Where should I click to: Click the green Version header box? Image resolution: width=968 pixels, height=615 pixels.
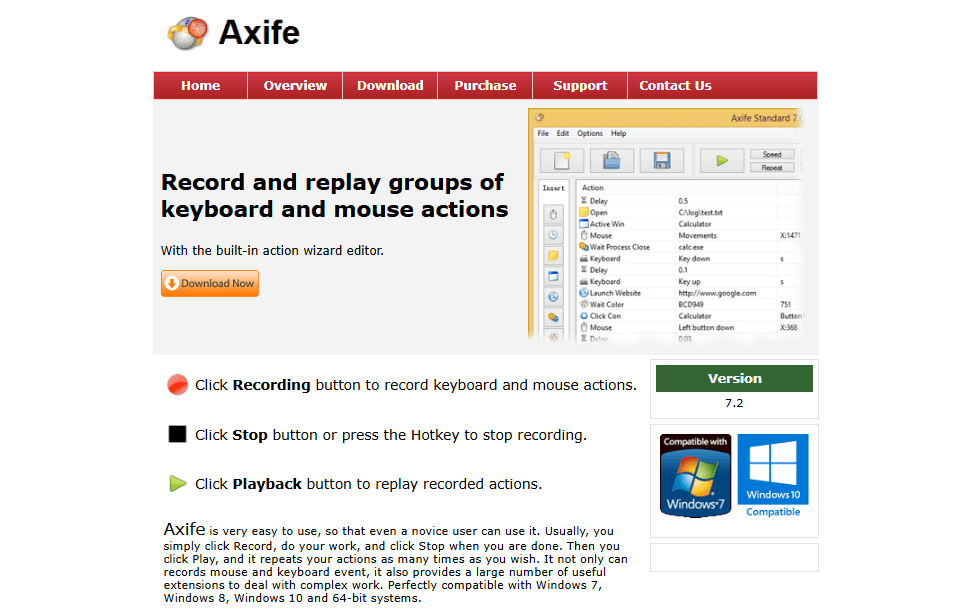click(x=734, y=379)
